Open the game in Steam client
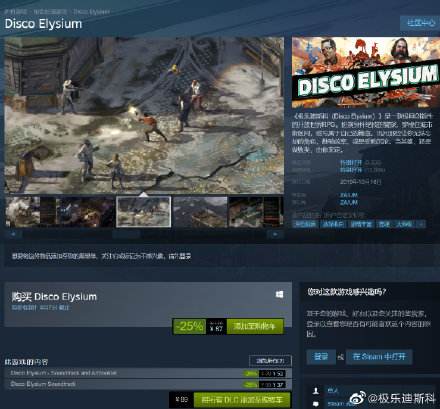This screenshot has height=409, width=440. [379, 357]
